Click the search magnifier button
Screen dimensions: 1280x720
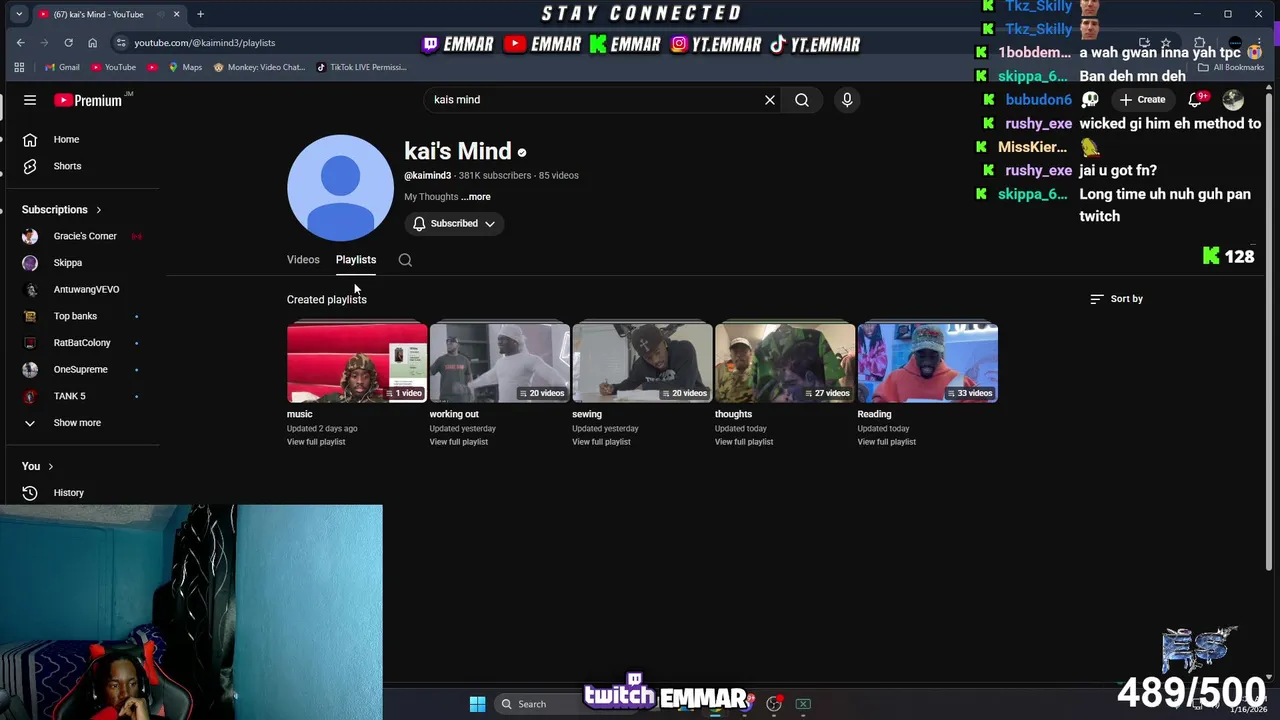802,100
